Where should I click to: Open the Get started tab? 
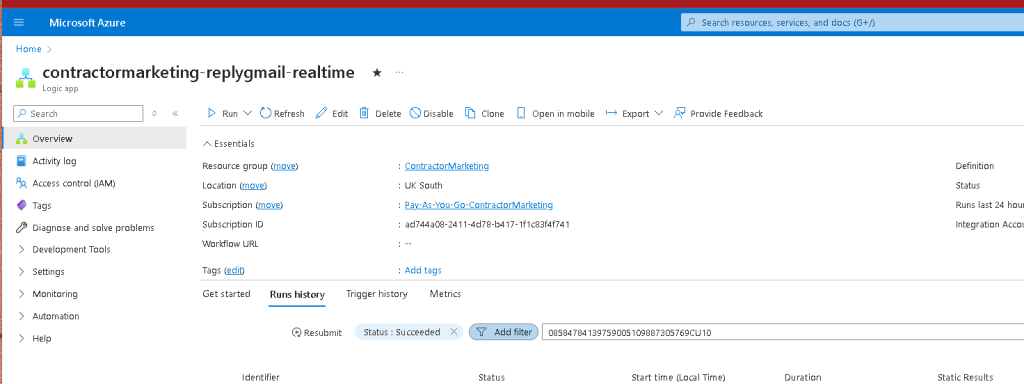pos(226,294)
